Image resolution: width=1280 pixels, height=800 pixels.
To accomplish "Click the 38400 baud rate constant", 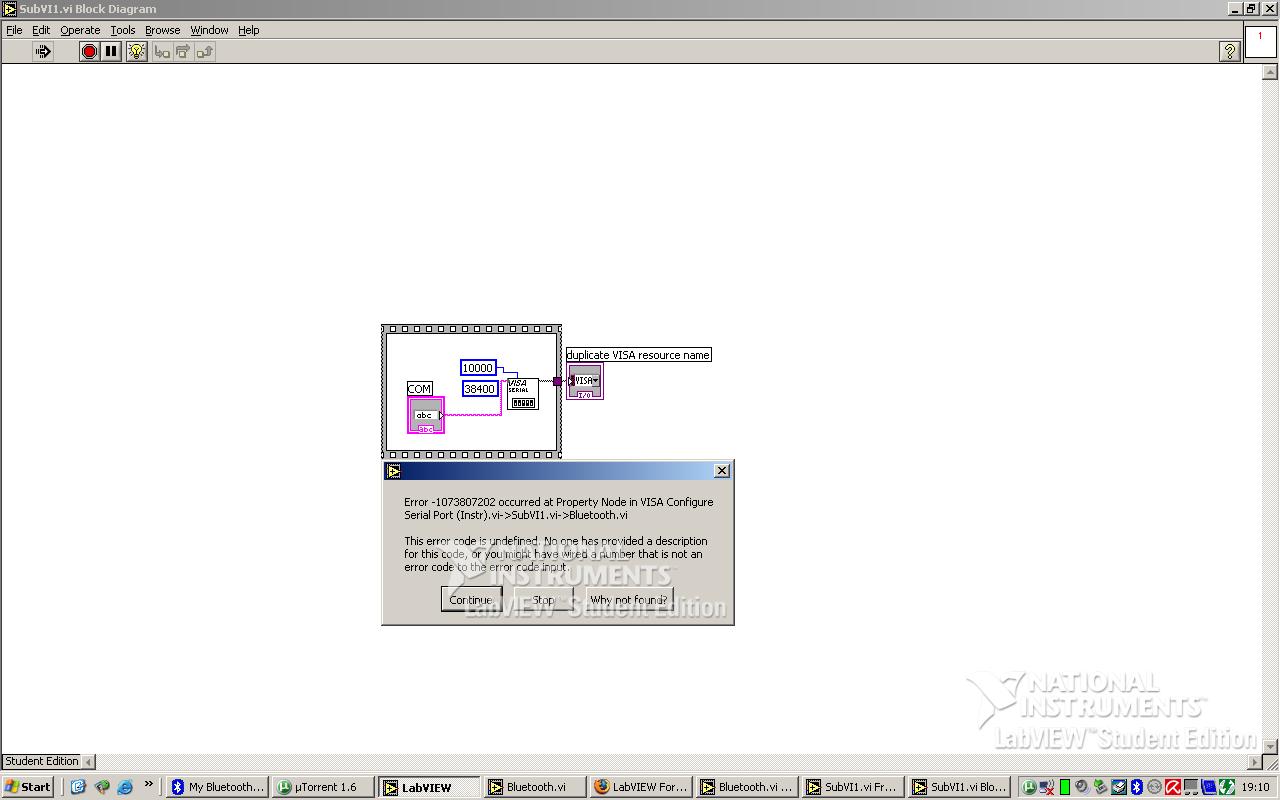I will point(480,389).
